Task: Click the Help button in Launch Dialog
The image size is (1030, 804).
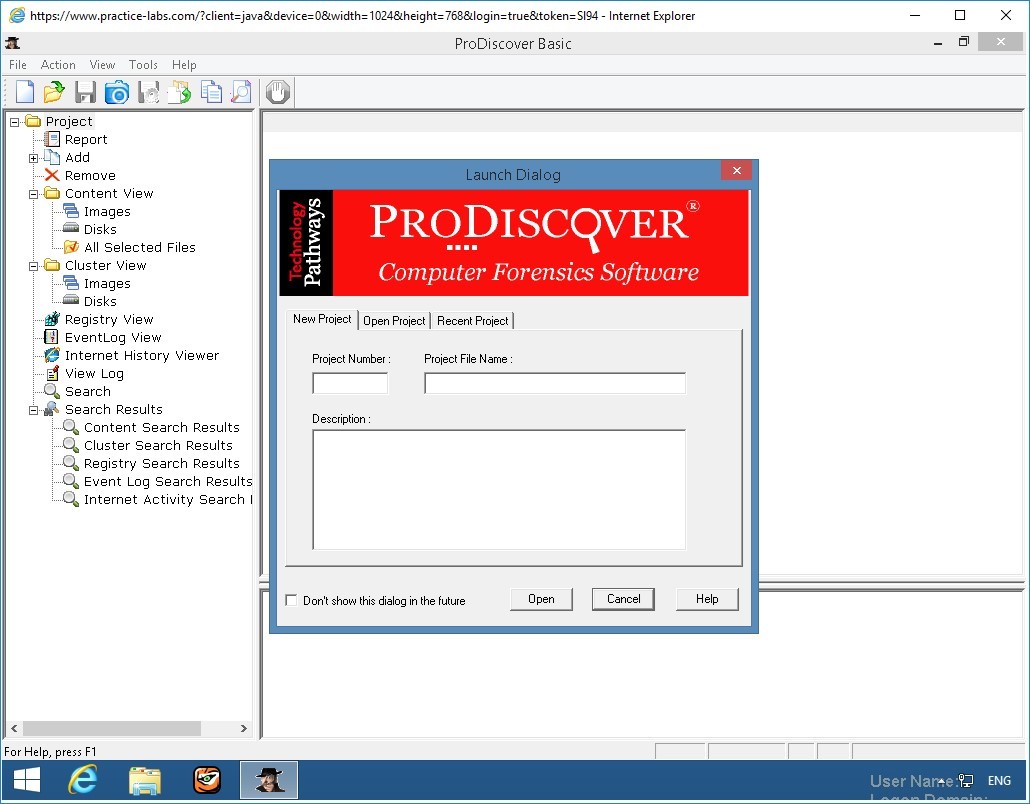Action: 707,599
